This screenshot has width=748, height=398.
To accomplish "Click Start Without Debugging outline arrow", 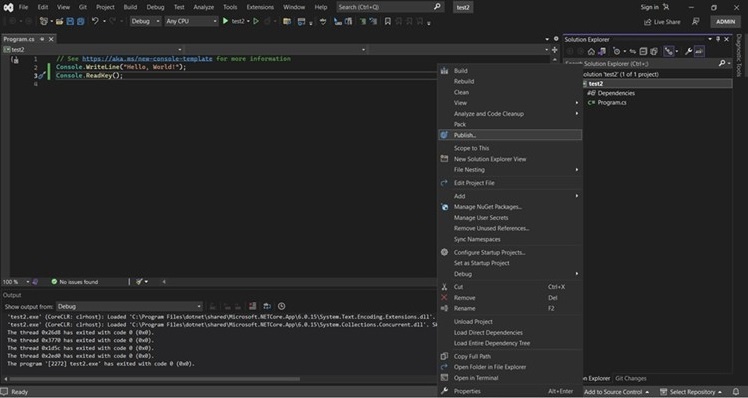I will click(256, 21).
